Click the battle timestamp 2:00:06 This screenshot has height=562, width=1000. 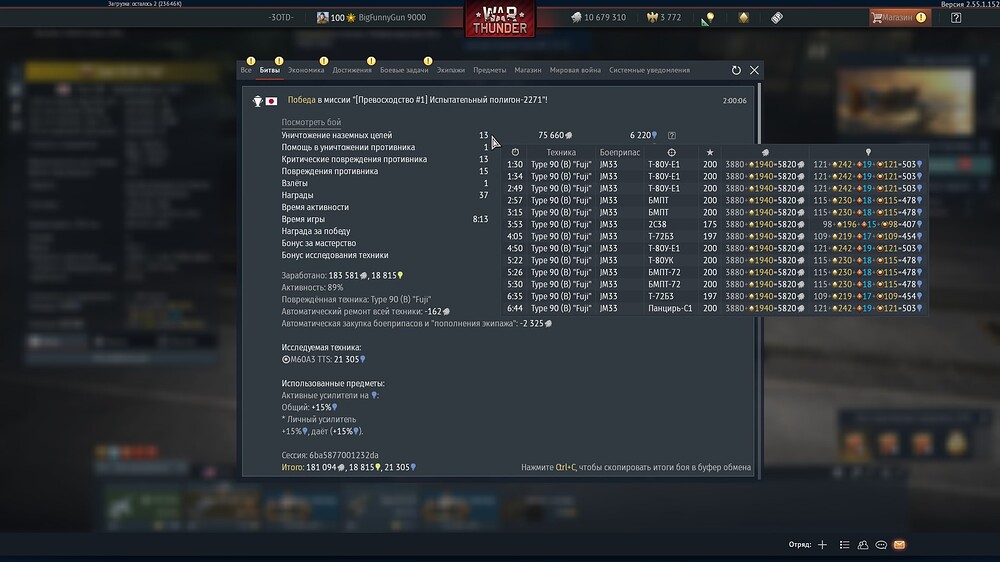(734, 101)
